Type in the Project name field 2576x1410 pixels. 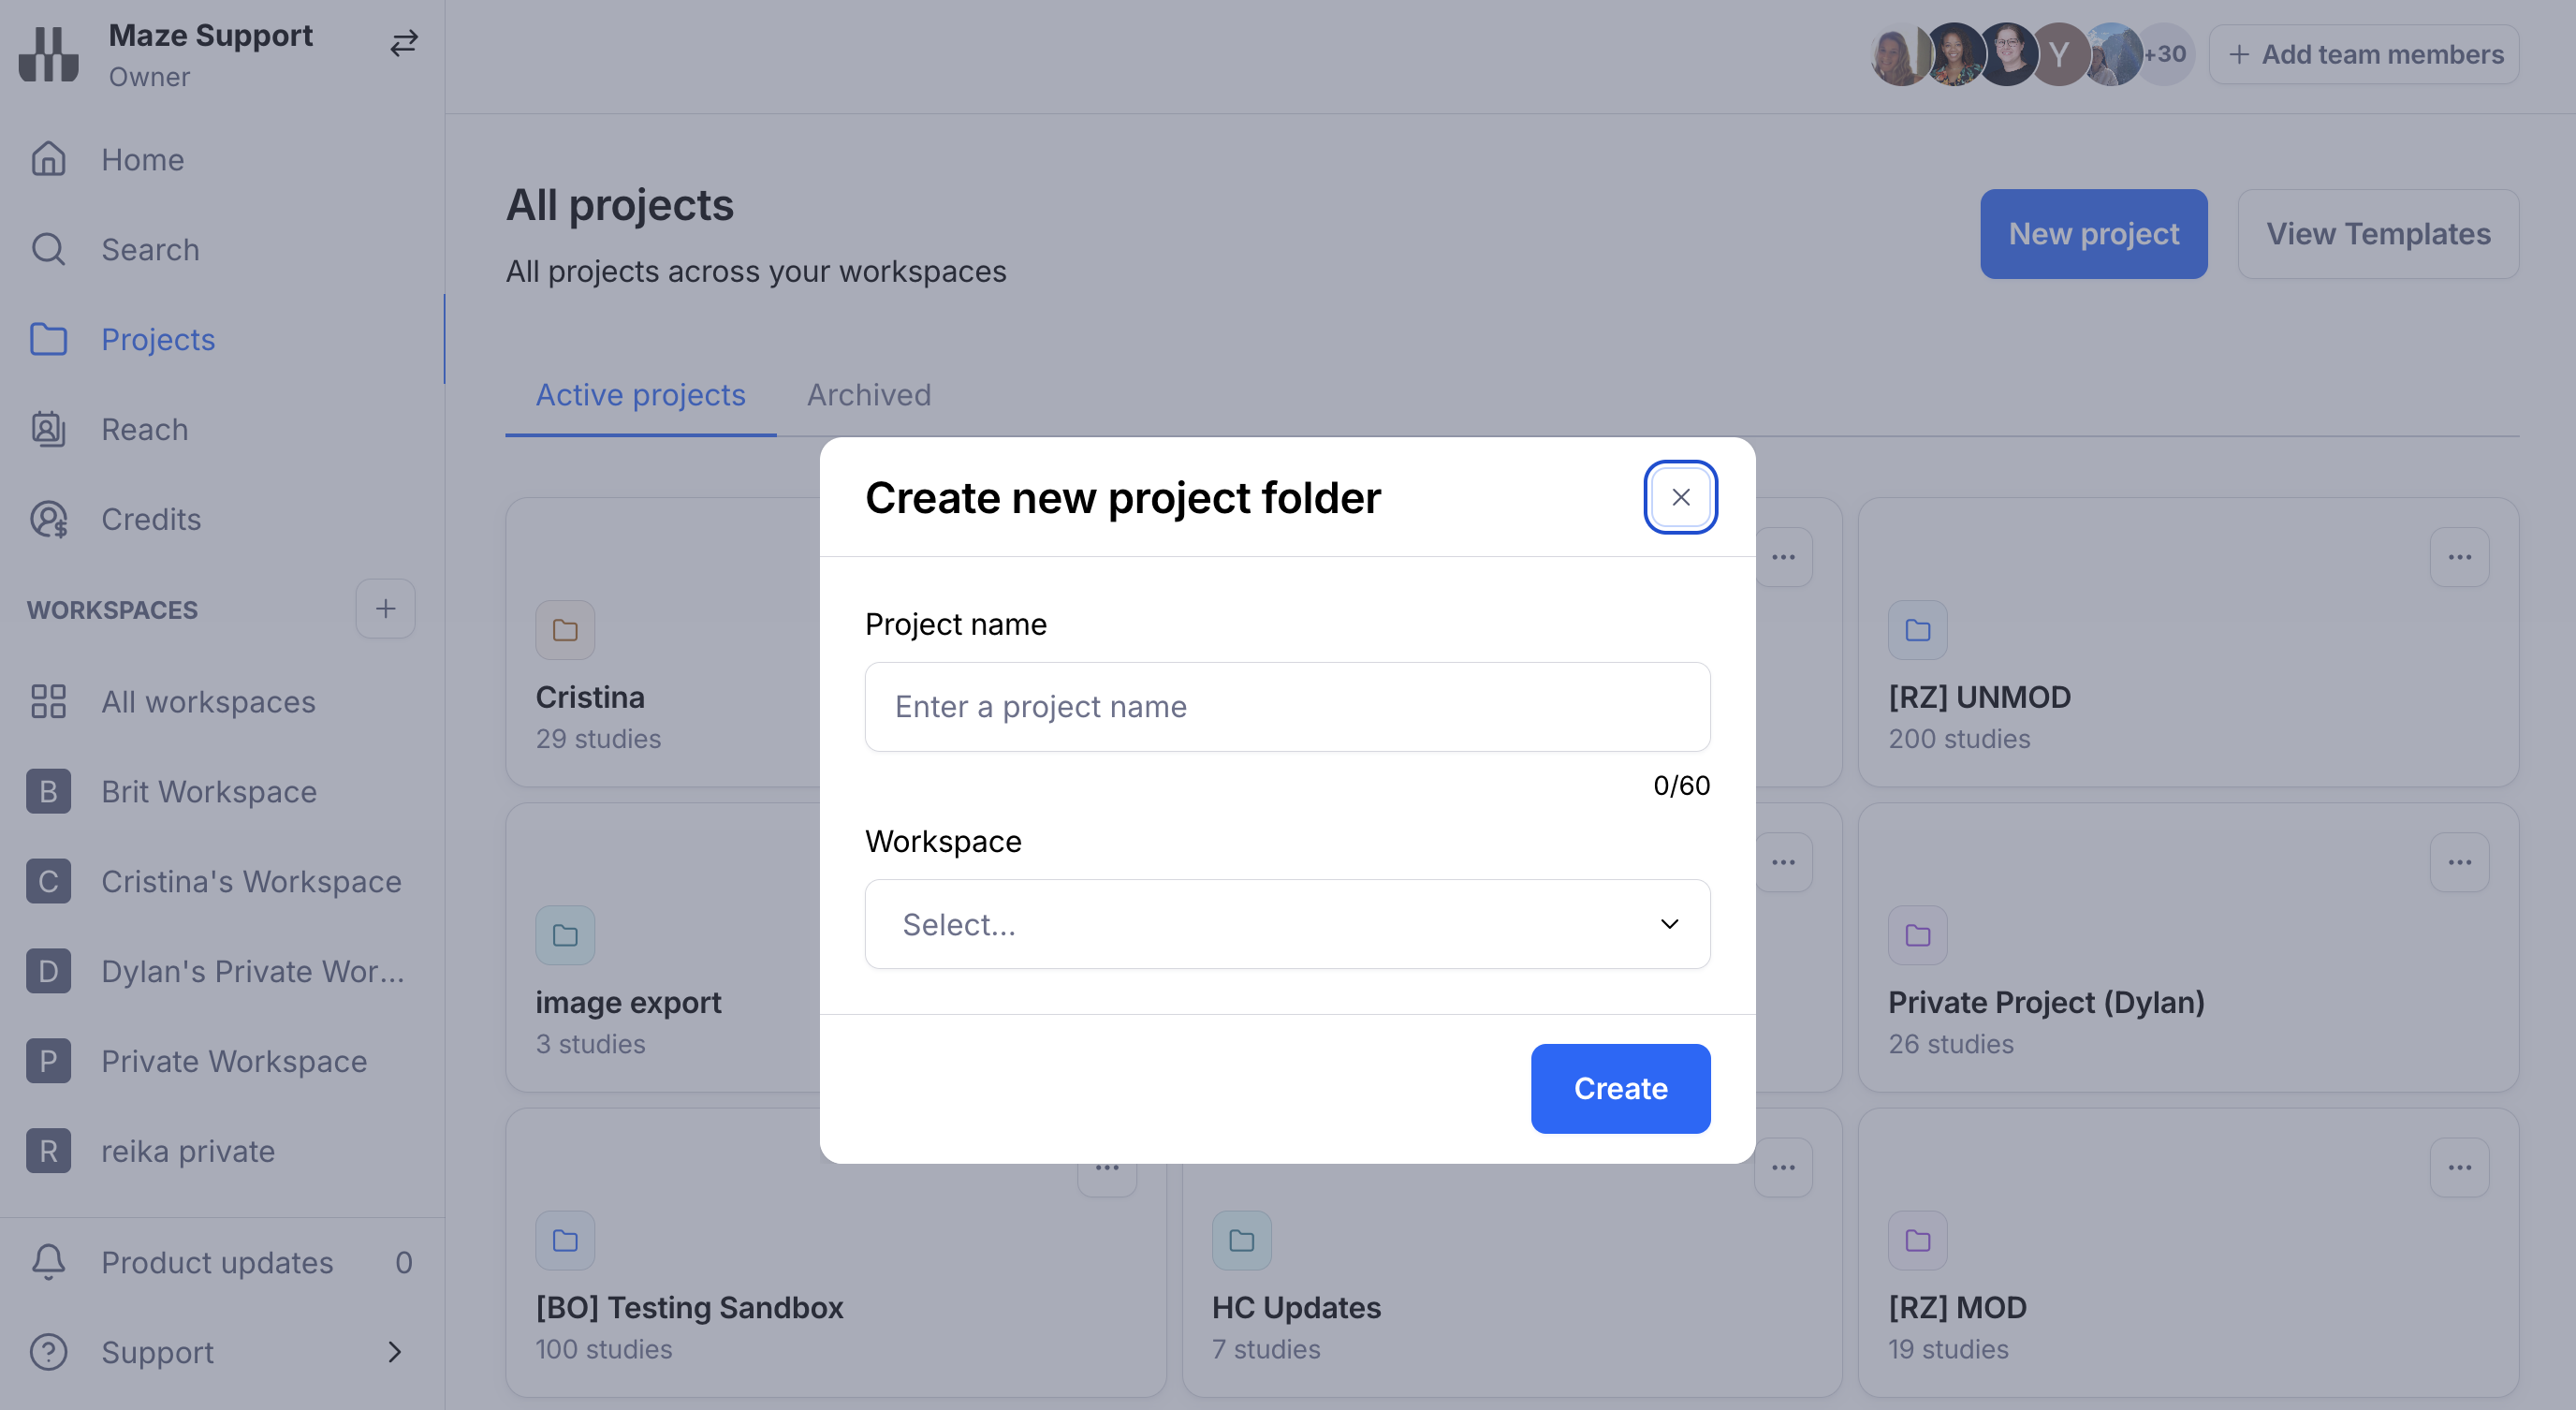click(x=1287, y=707)
